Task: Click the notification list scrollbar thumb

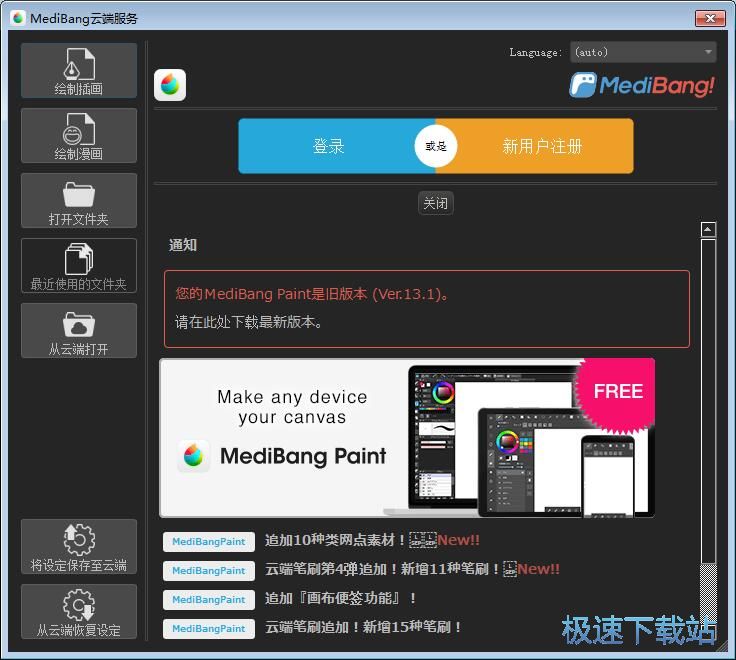Action: pyautogui.click(x=708, y=401)
